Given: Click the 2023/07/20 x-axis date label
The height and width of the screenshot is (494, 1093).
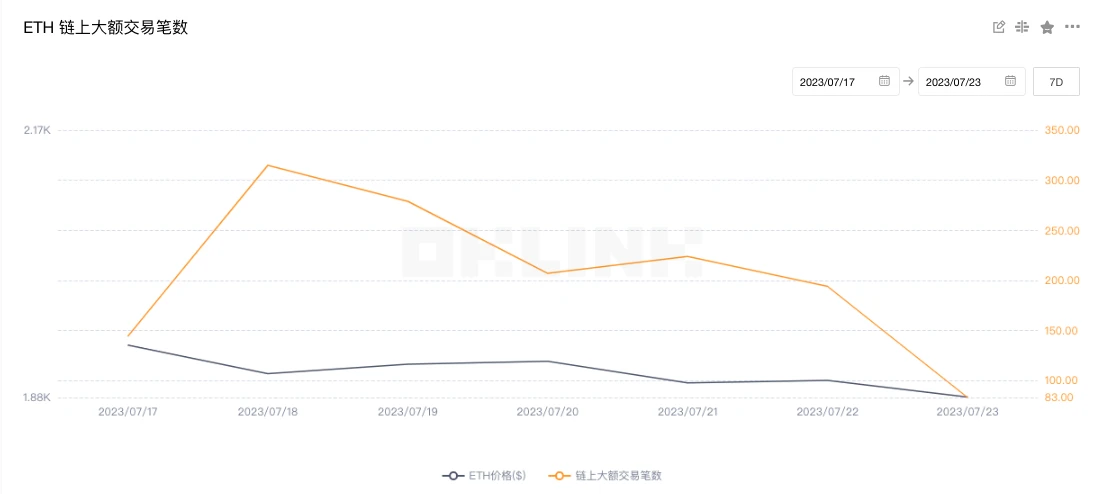Looking at the screenshot, I should pos(547,411).
